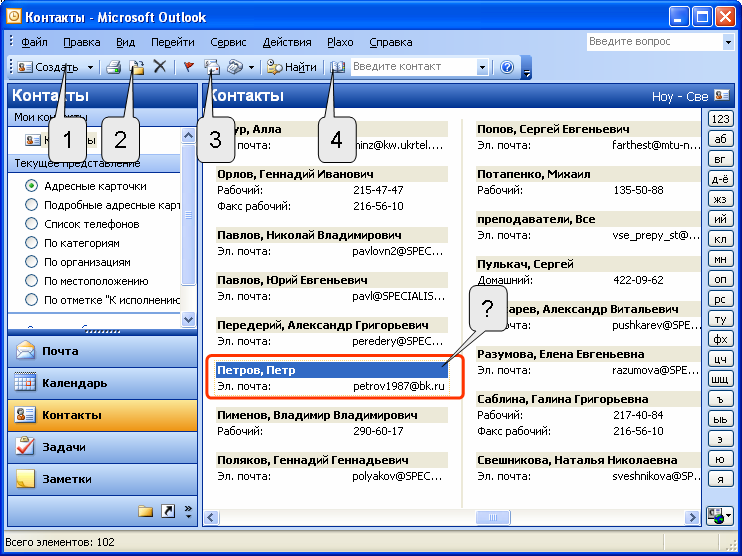
Task: Select the Подробные адресные карточки view radio button
Action: tap(31, 205)
